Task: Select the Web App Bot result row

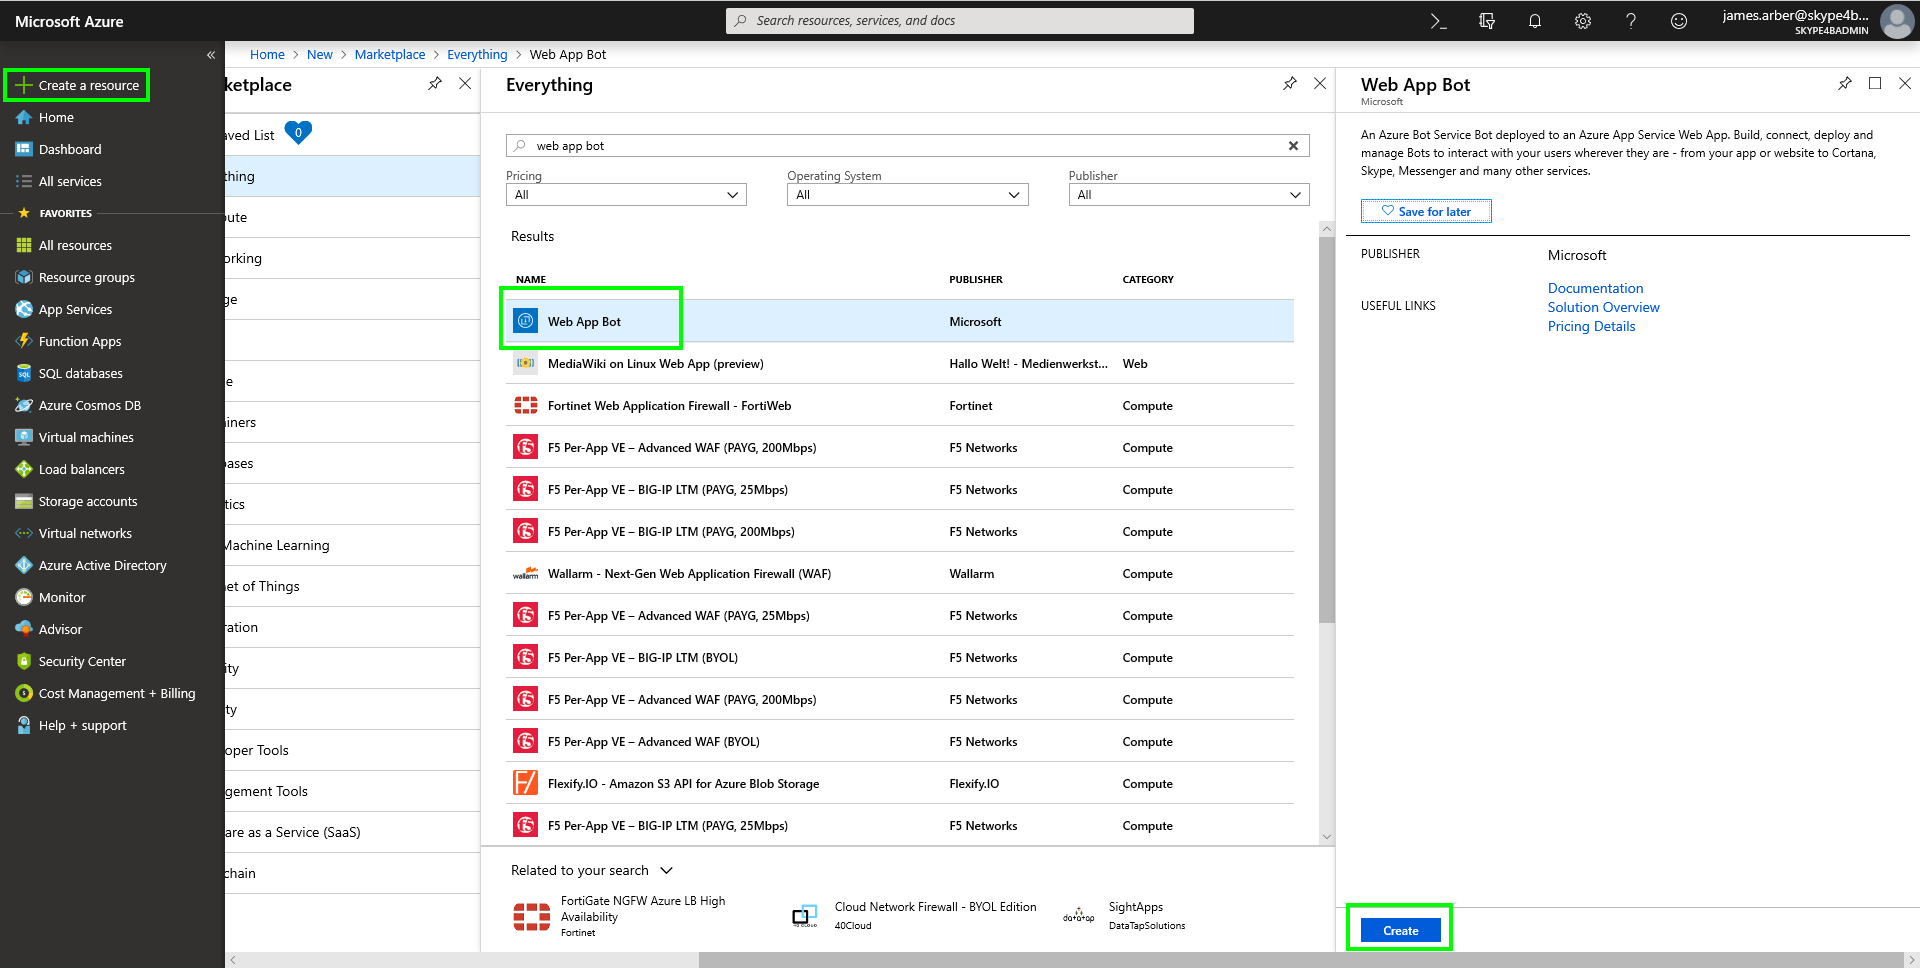Action: (x=900, y=321)
